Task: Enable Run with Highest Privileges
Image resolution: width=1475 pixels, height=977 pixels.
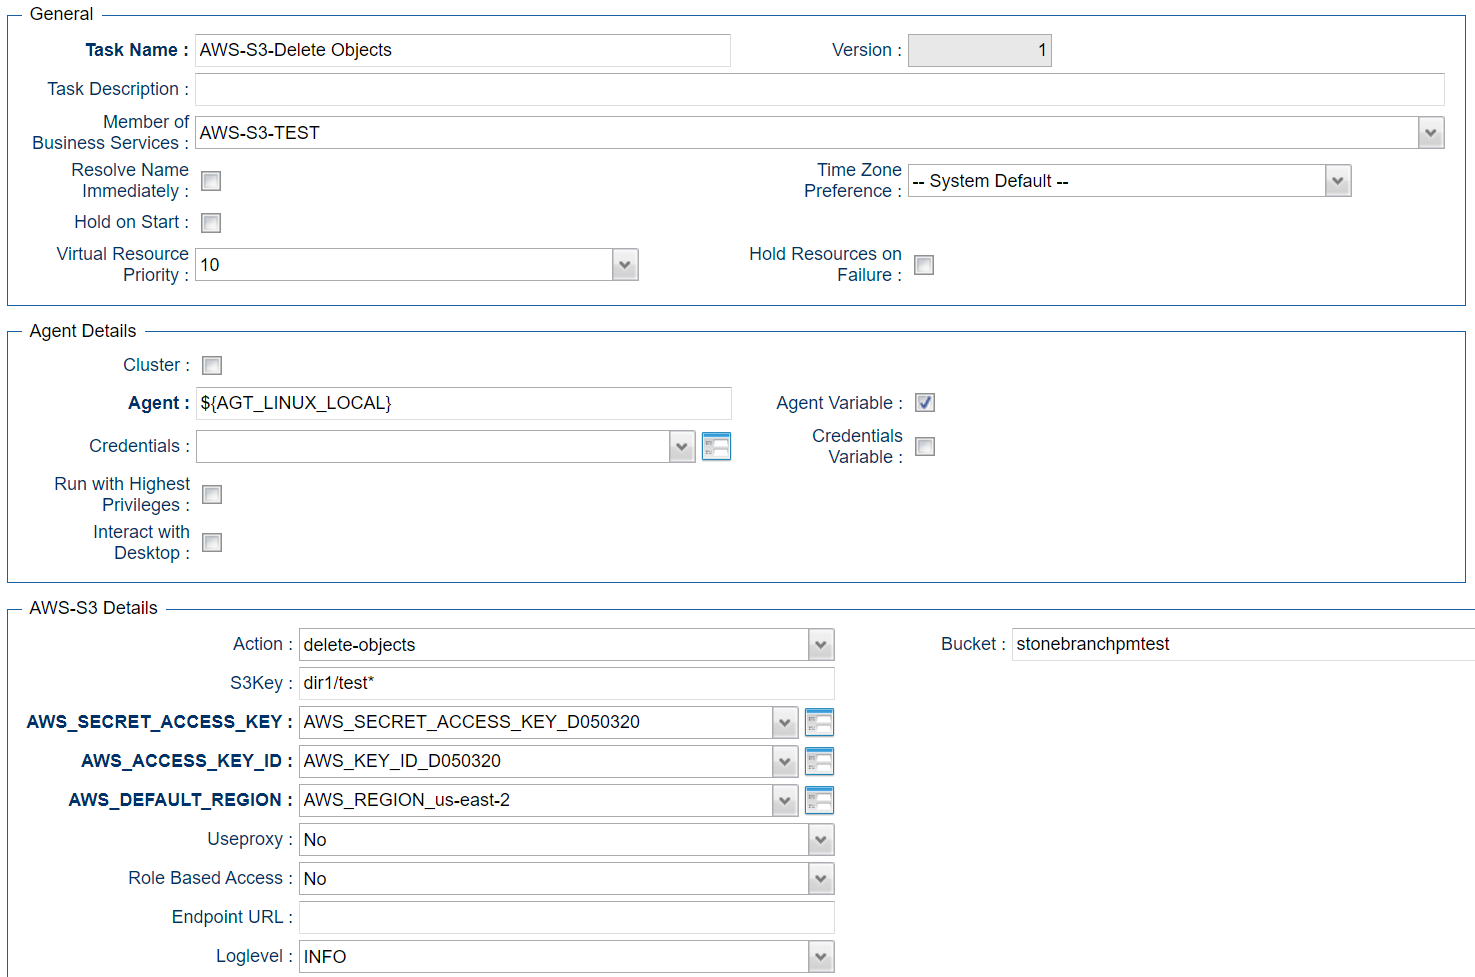Action: click(212, 495)
